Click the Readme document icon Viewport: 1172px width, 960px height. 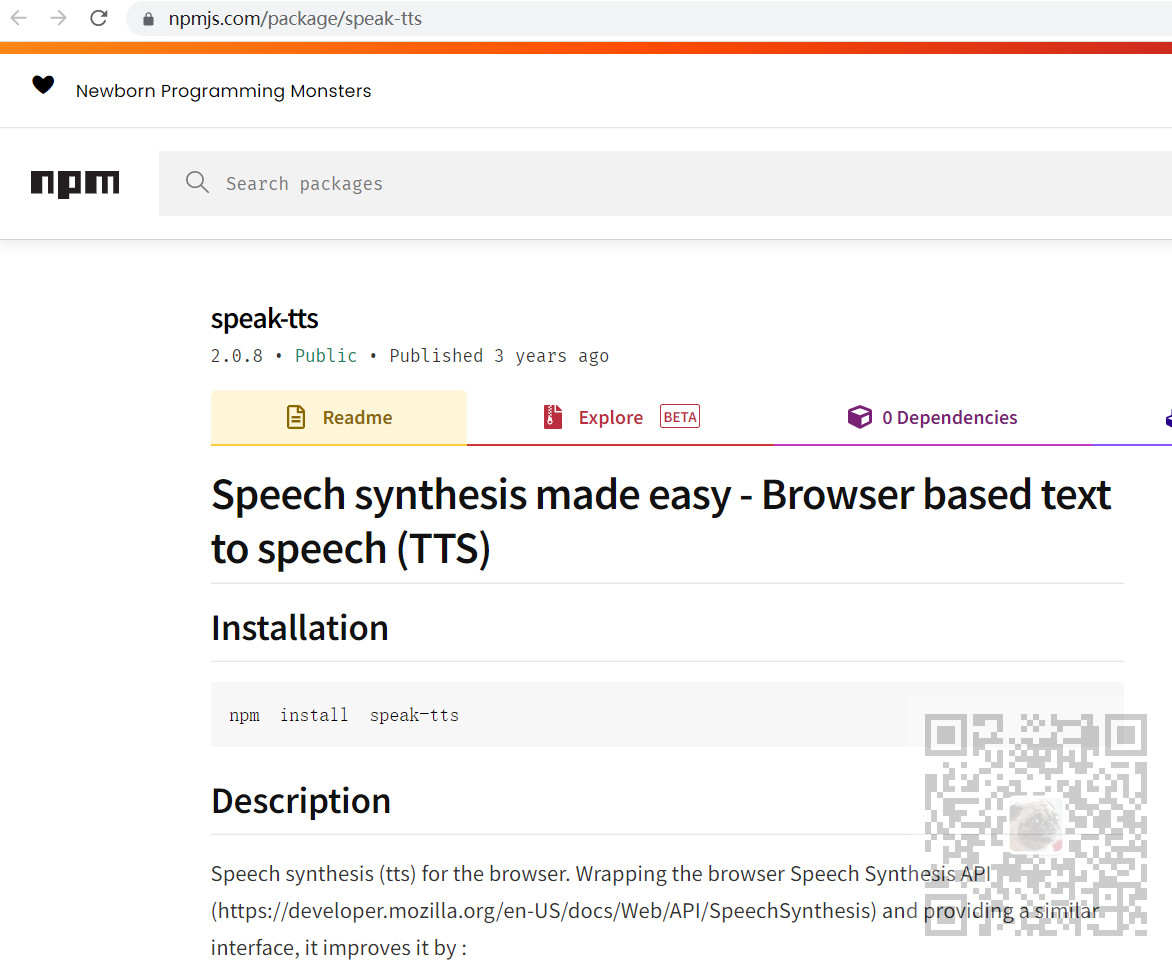(296, 417)
